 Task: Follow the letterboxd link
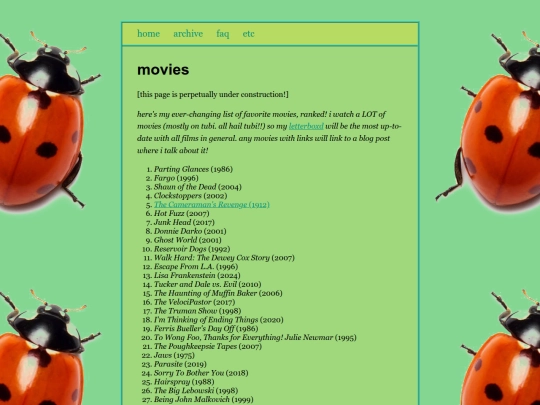coord(306,126)
